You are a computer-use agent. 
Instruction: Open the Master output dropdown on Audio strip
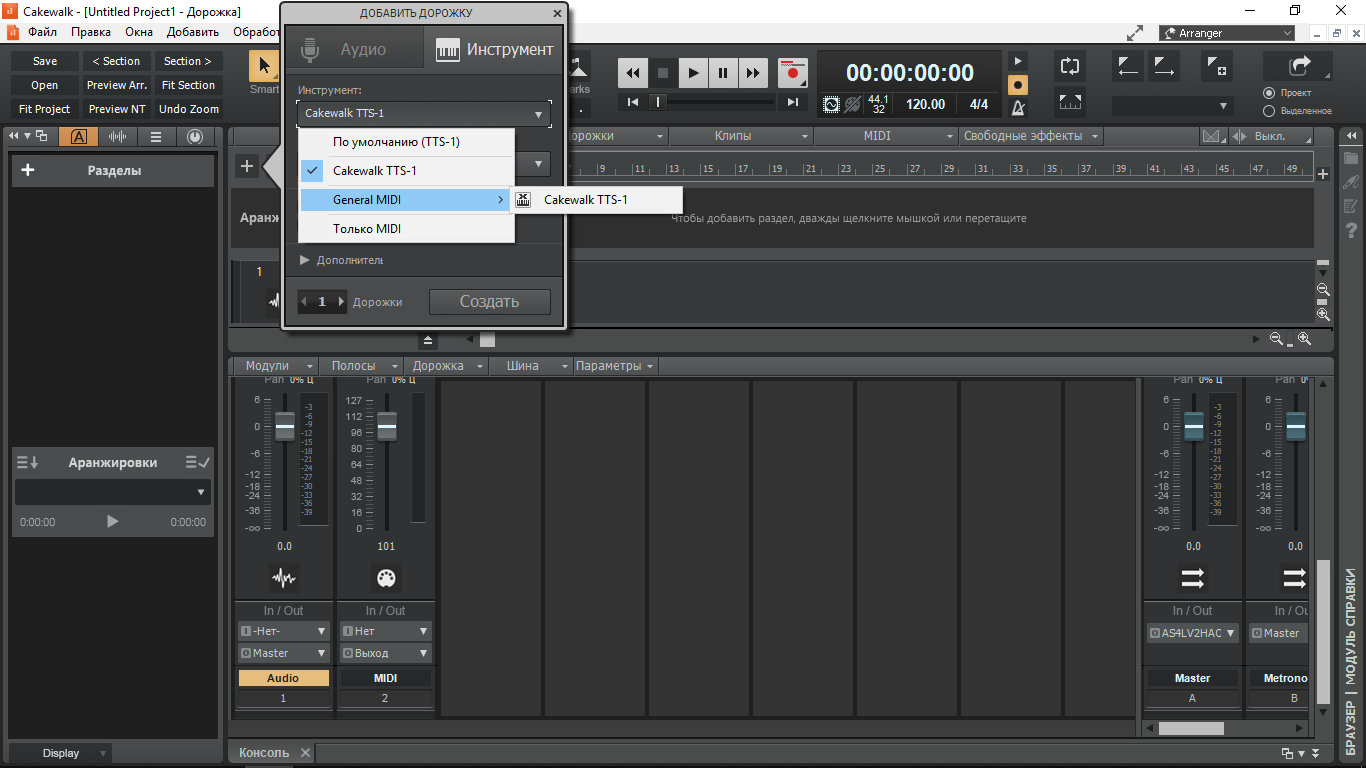[x=284, y=653]
